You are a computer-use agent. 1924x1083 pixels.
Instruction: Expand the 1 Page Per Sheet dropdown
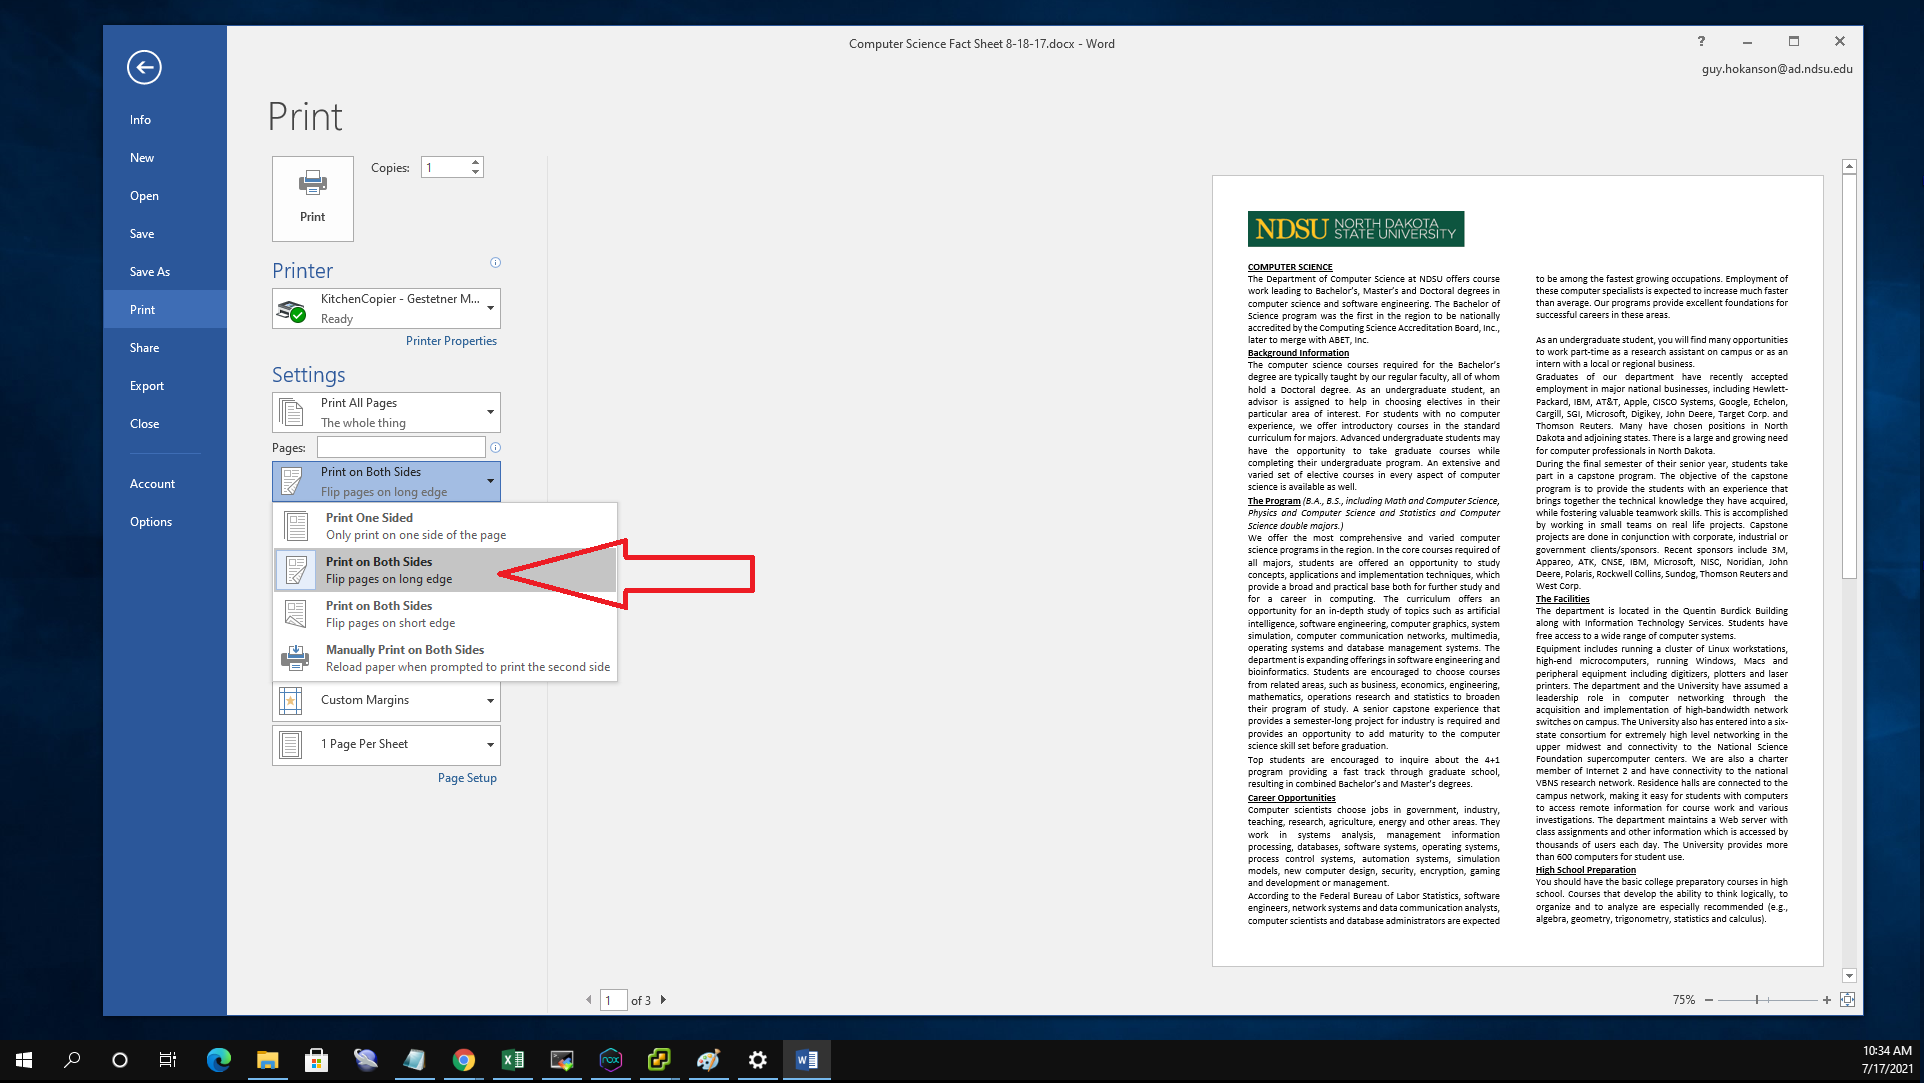tap(386, 744)
